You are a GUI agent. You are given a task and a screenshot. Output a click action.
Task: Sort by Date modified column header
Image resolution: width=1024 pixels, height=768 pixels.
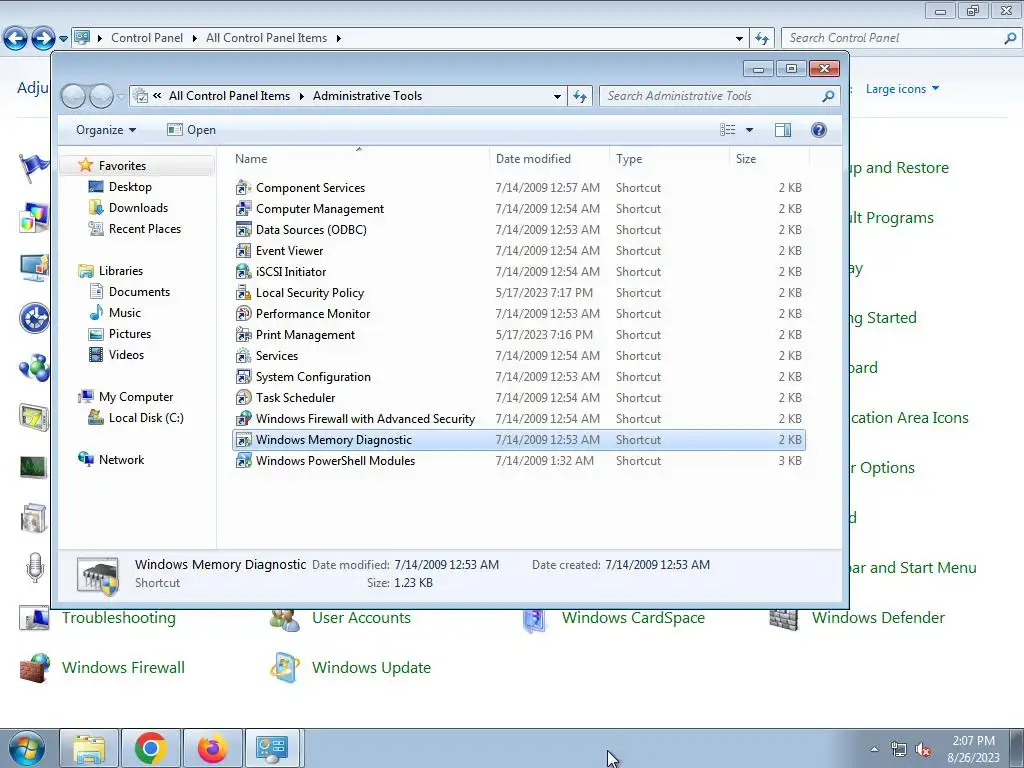point(549,159)
